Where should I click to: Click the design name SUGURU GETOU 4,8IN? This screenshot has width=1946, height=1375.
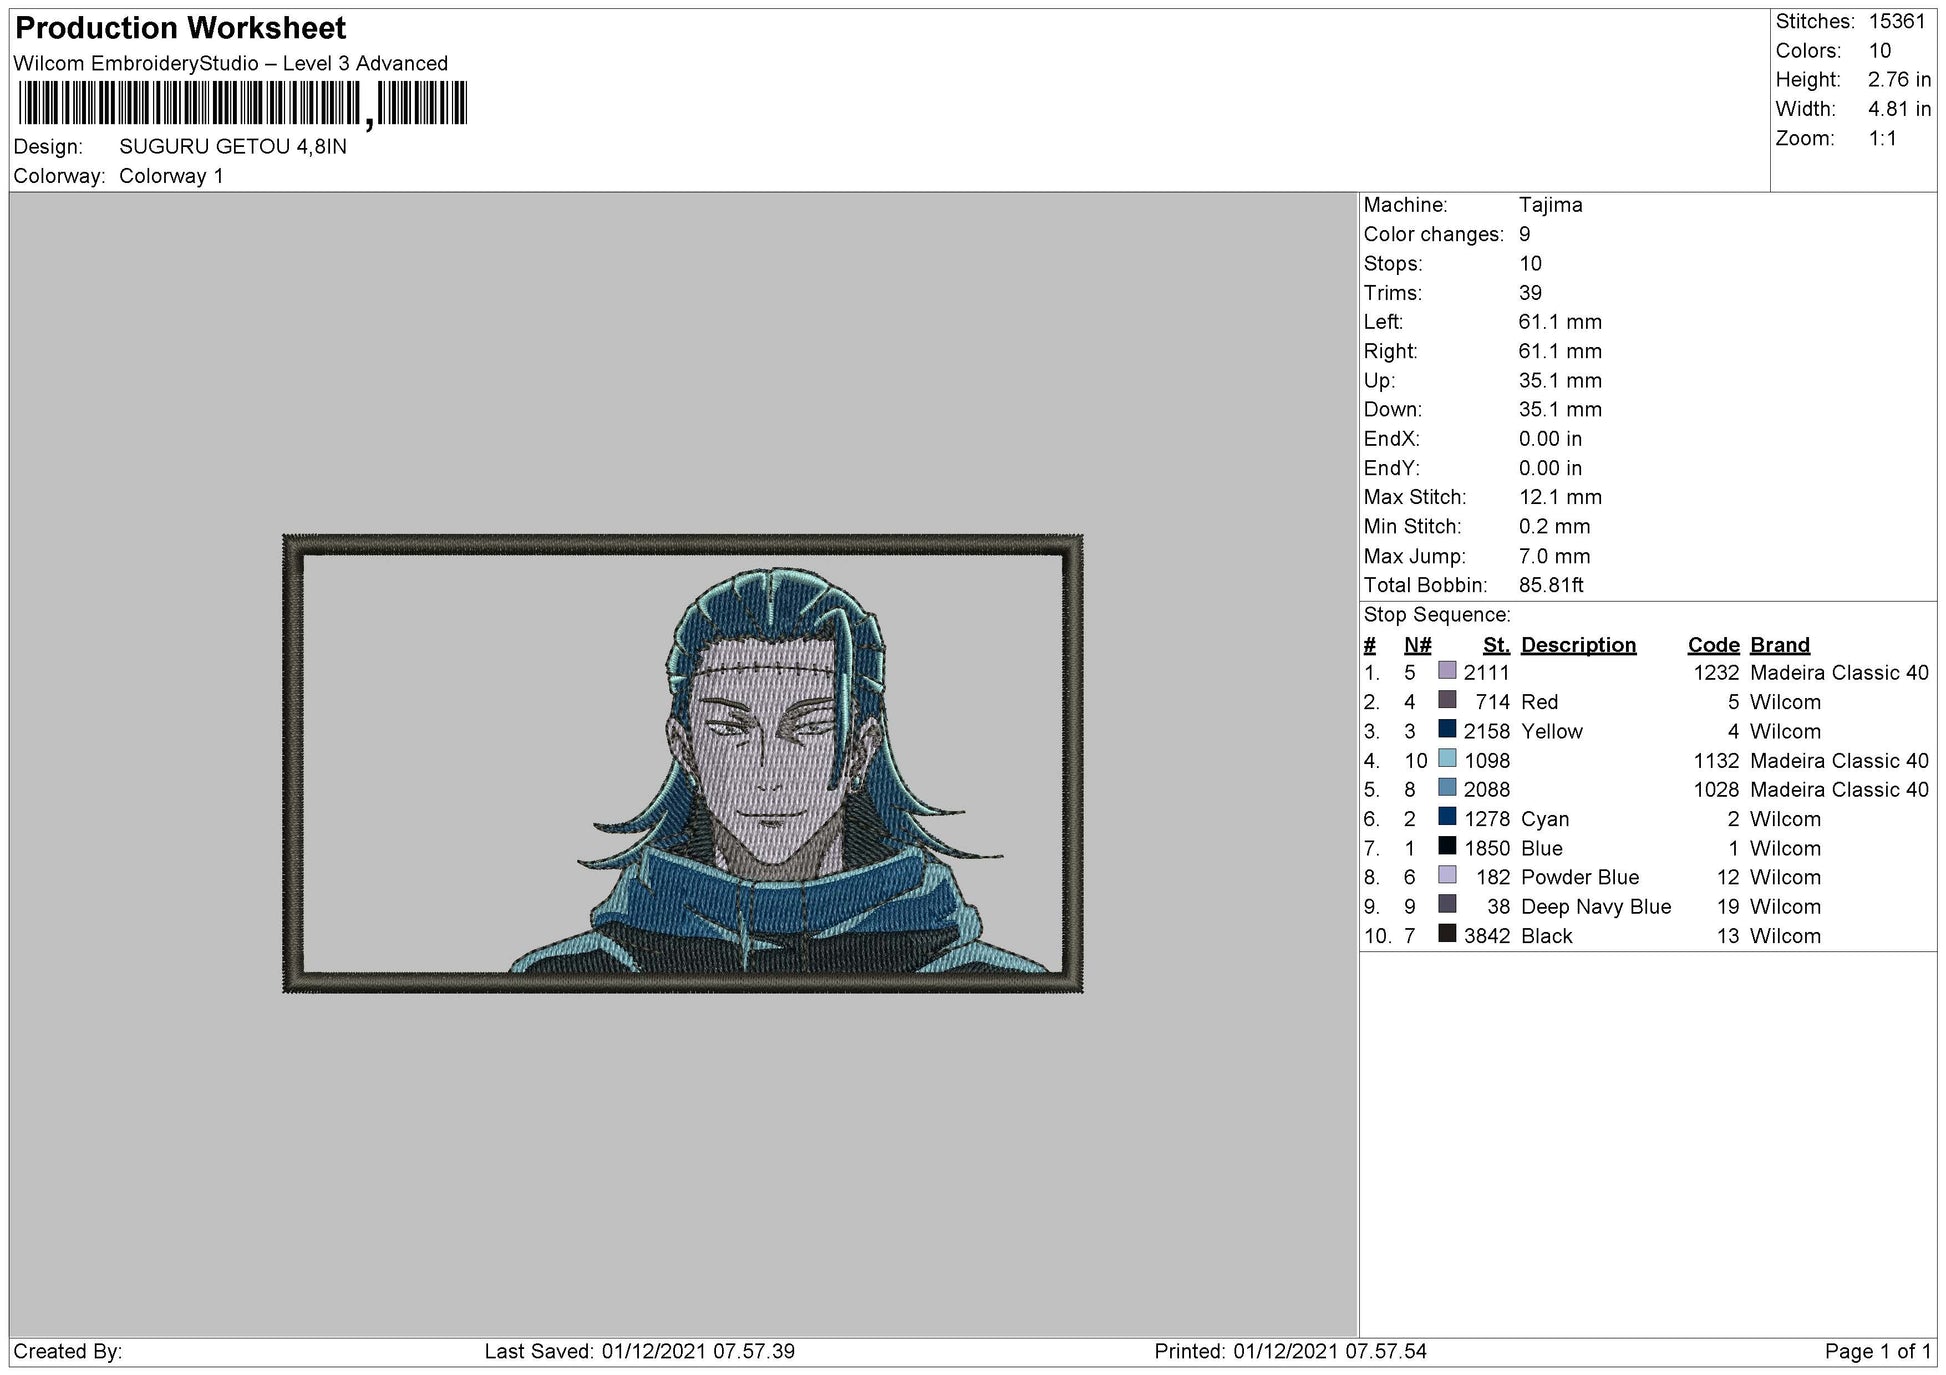[233, 147]
